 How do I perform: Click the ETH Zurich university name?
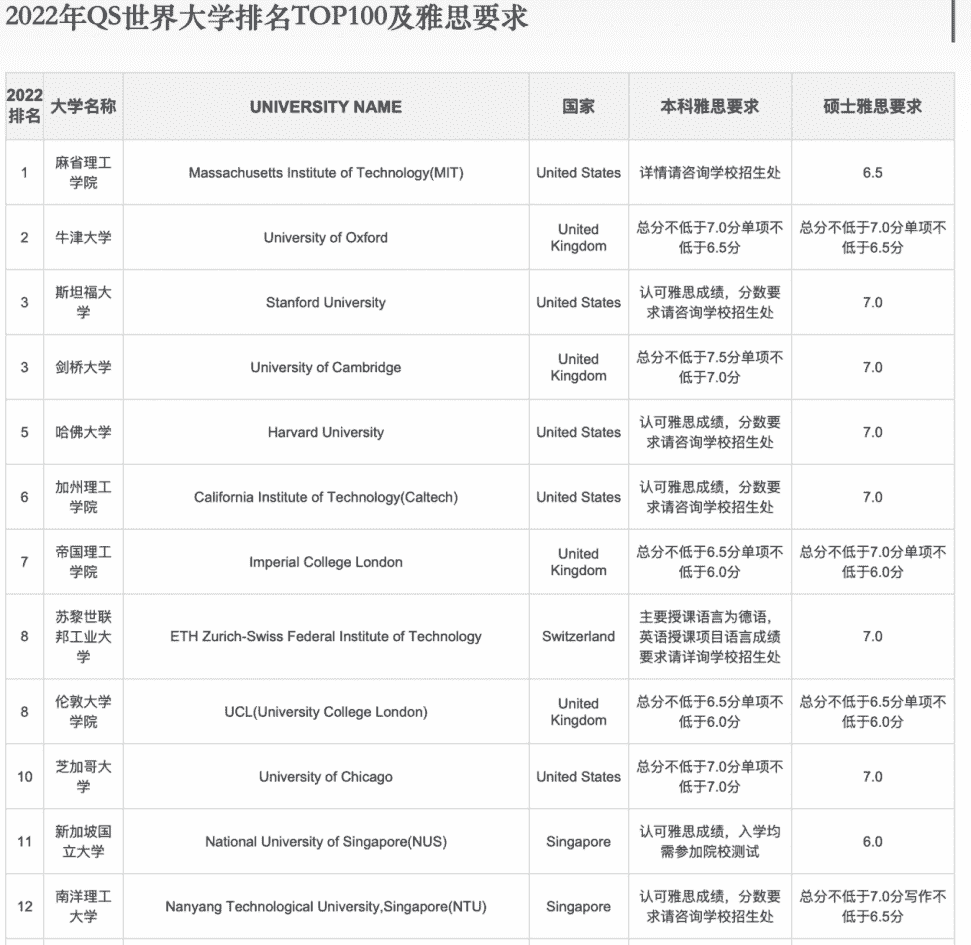pyautogui.click(x=325, y=636)
